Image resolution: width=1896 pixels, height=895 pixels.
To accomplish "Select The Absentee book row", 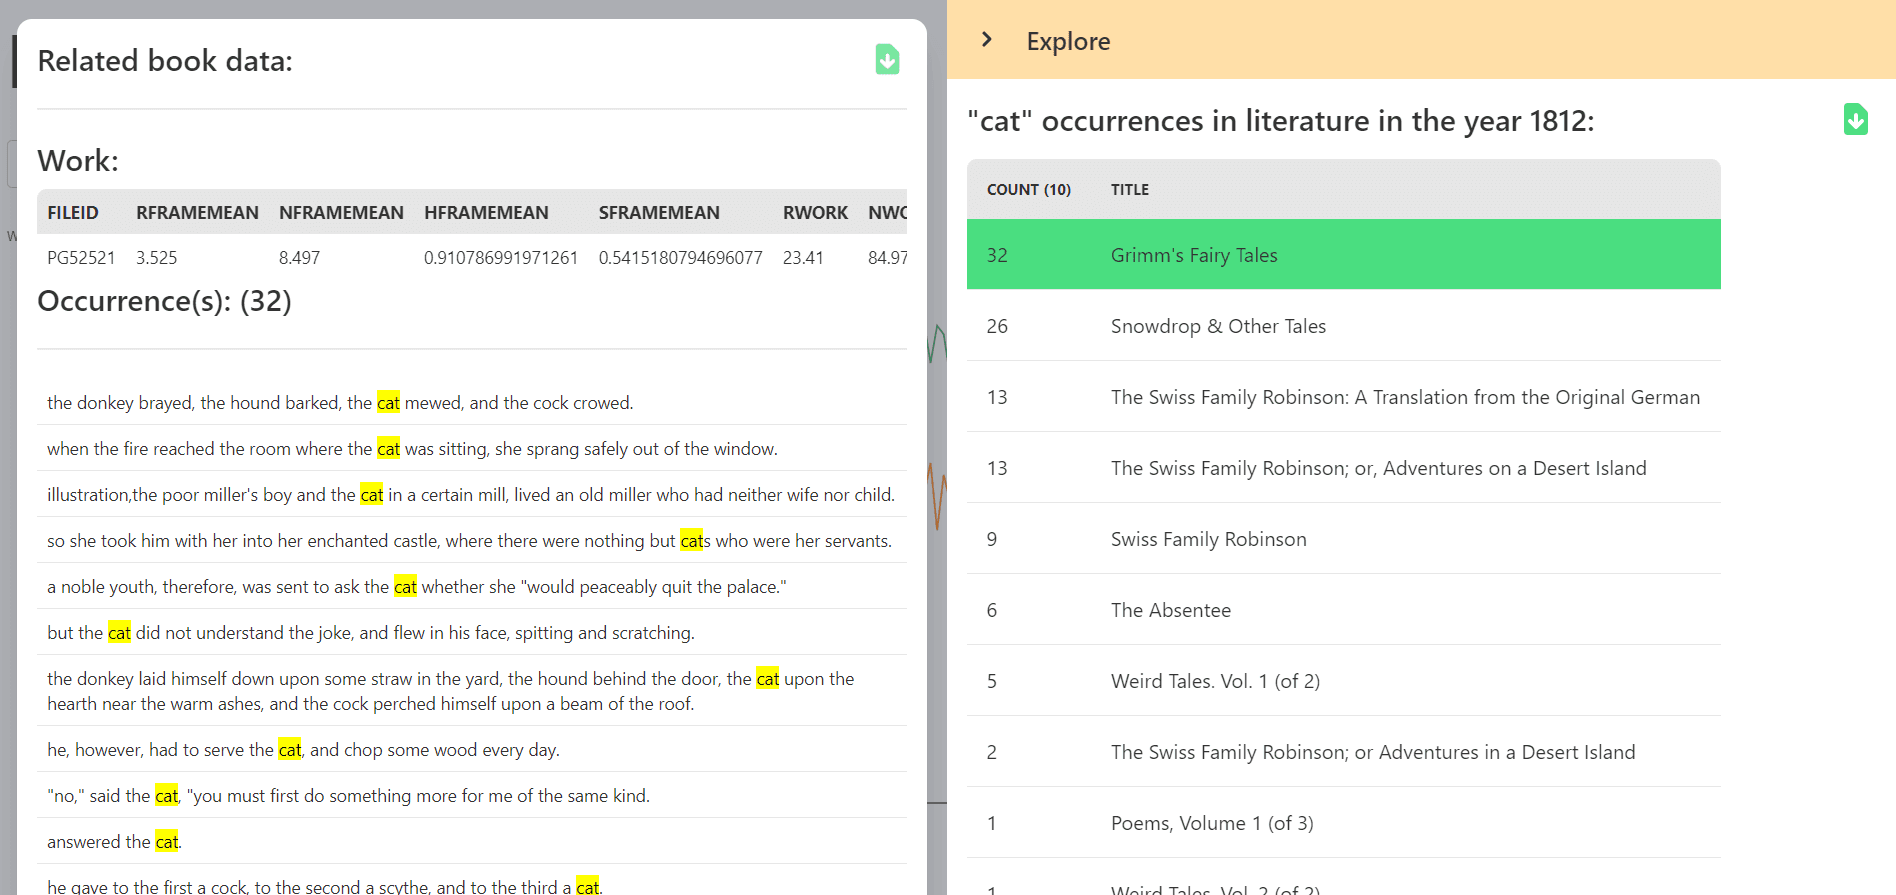I will pos(1170,610).
